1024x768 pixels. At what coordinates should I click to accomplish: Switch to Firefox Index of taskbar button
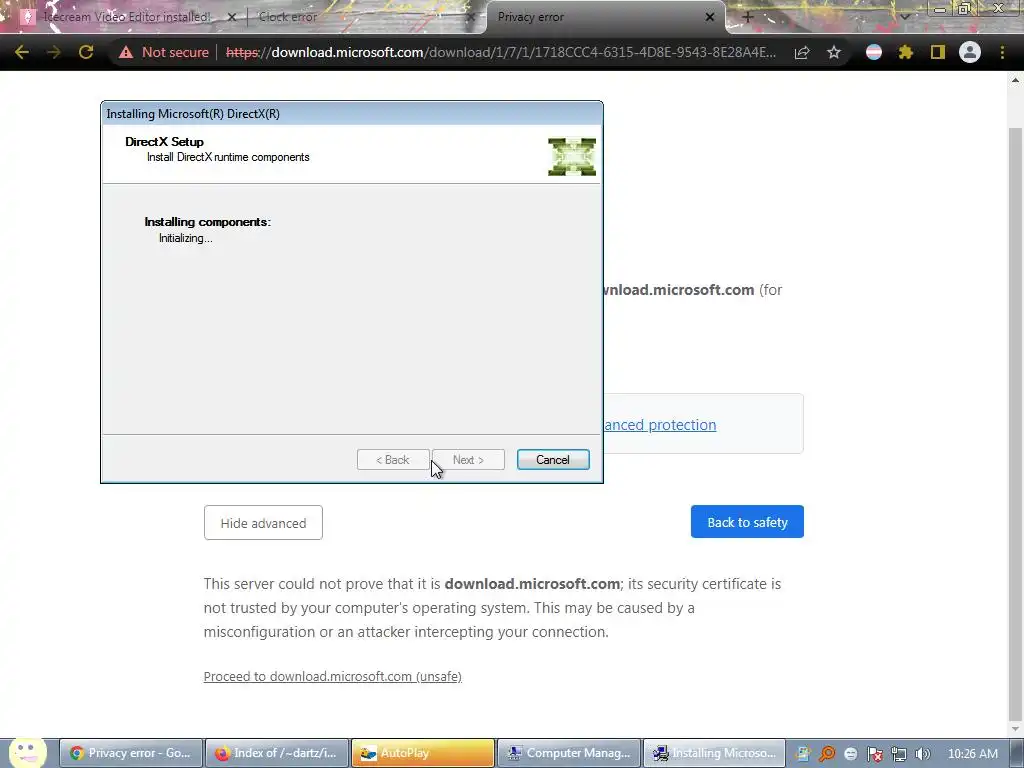(x=277, y=753)
